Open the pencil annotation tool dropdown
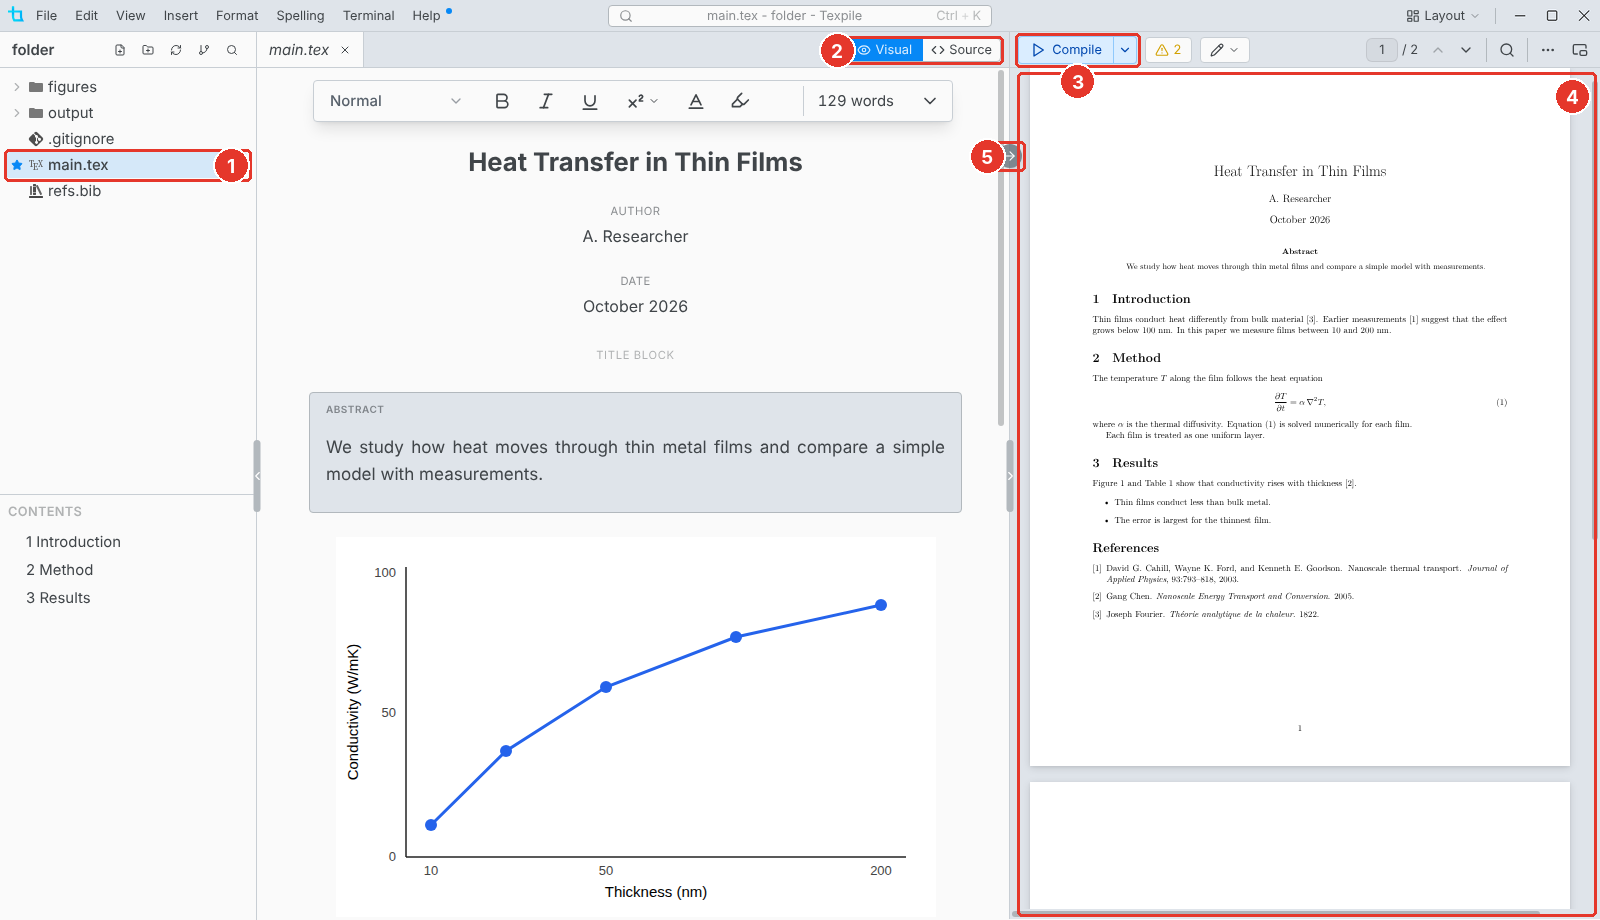The height and width of the screenshot is (920, 1600). pos(1224,50)
